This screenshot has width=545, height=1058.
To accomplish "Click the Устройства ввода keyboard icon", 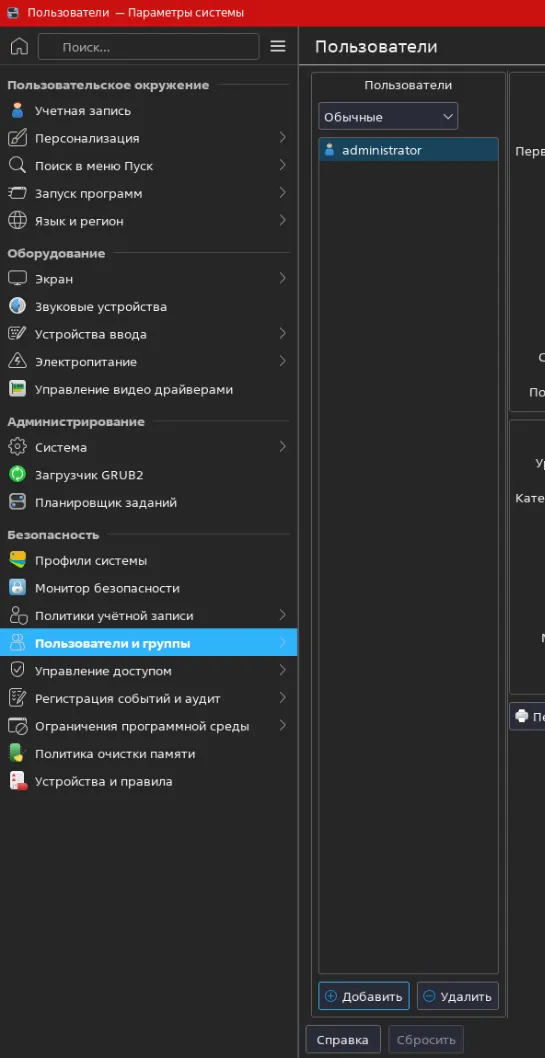I will (17, 334).
